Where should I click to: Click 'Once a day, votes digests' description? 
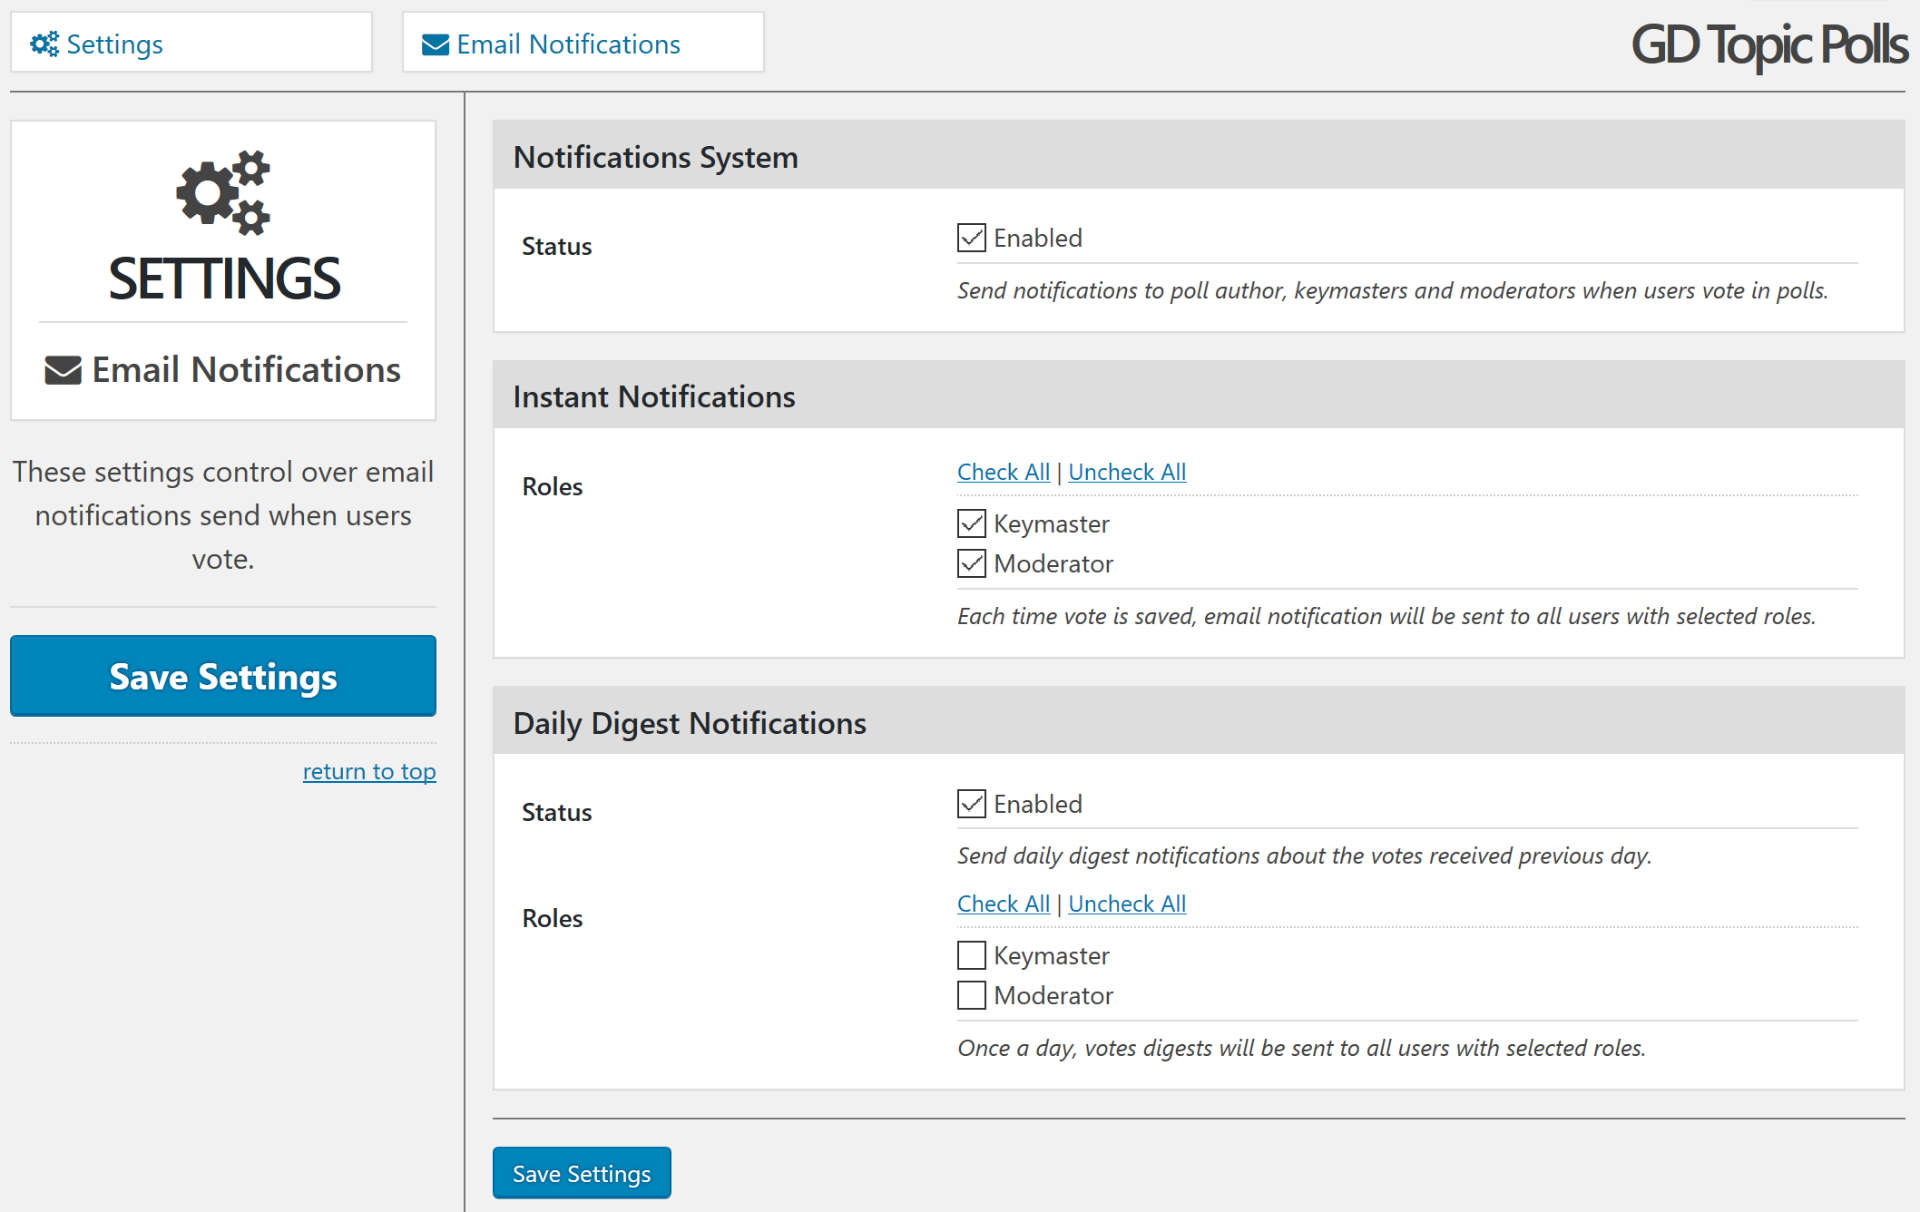pos(1301,1048)
